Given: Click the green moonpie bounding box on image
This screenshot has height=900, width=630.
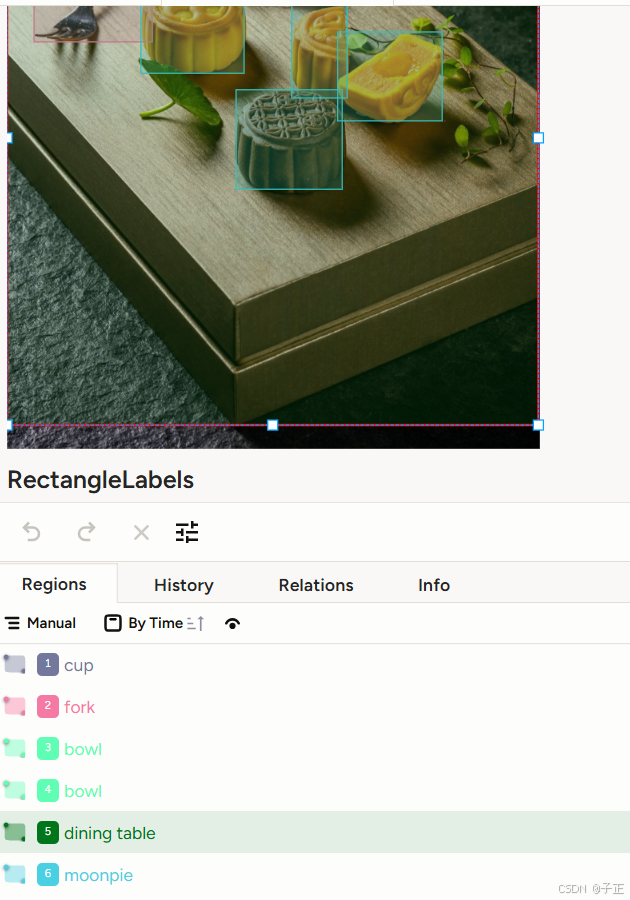Looking at the screenshot, I should click(x=289, y=139).
